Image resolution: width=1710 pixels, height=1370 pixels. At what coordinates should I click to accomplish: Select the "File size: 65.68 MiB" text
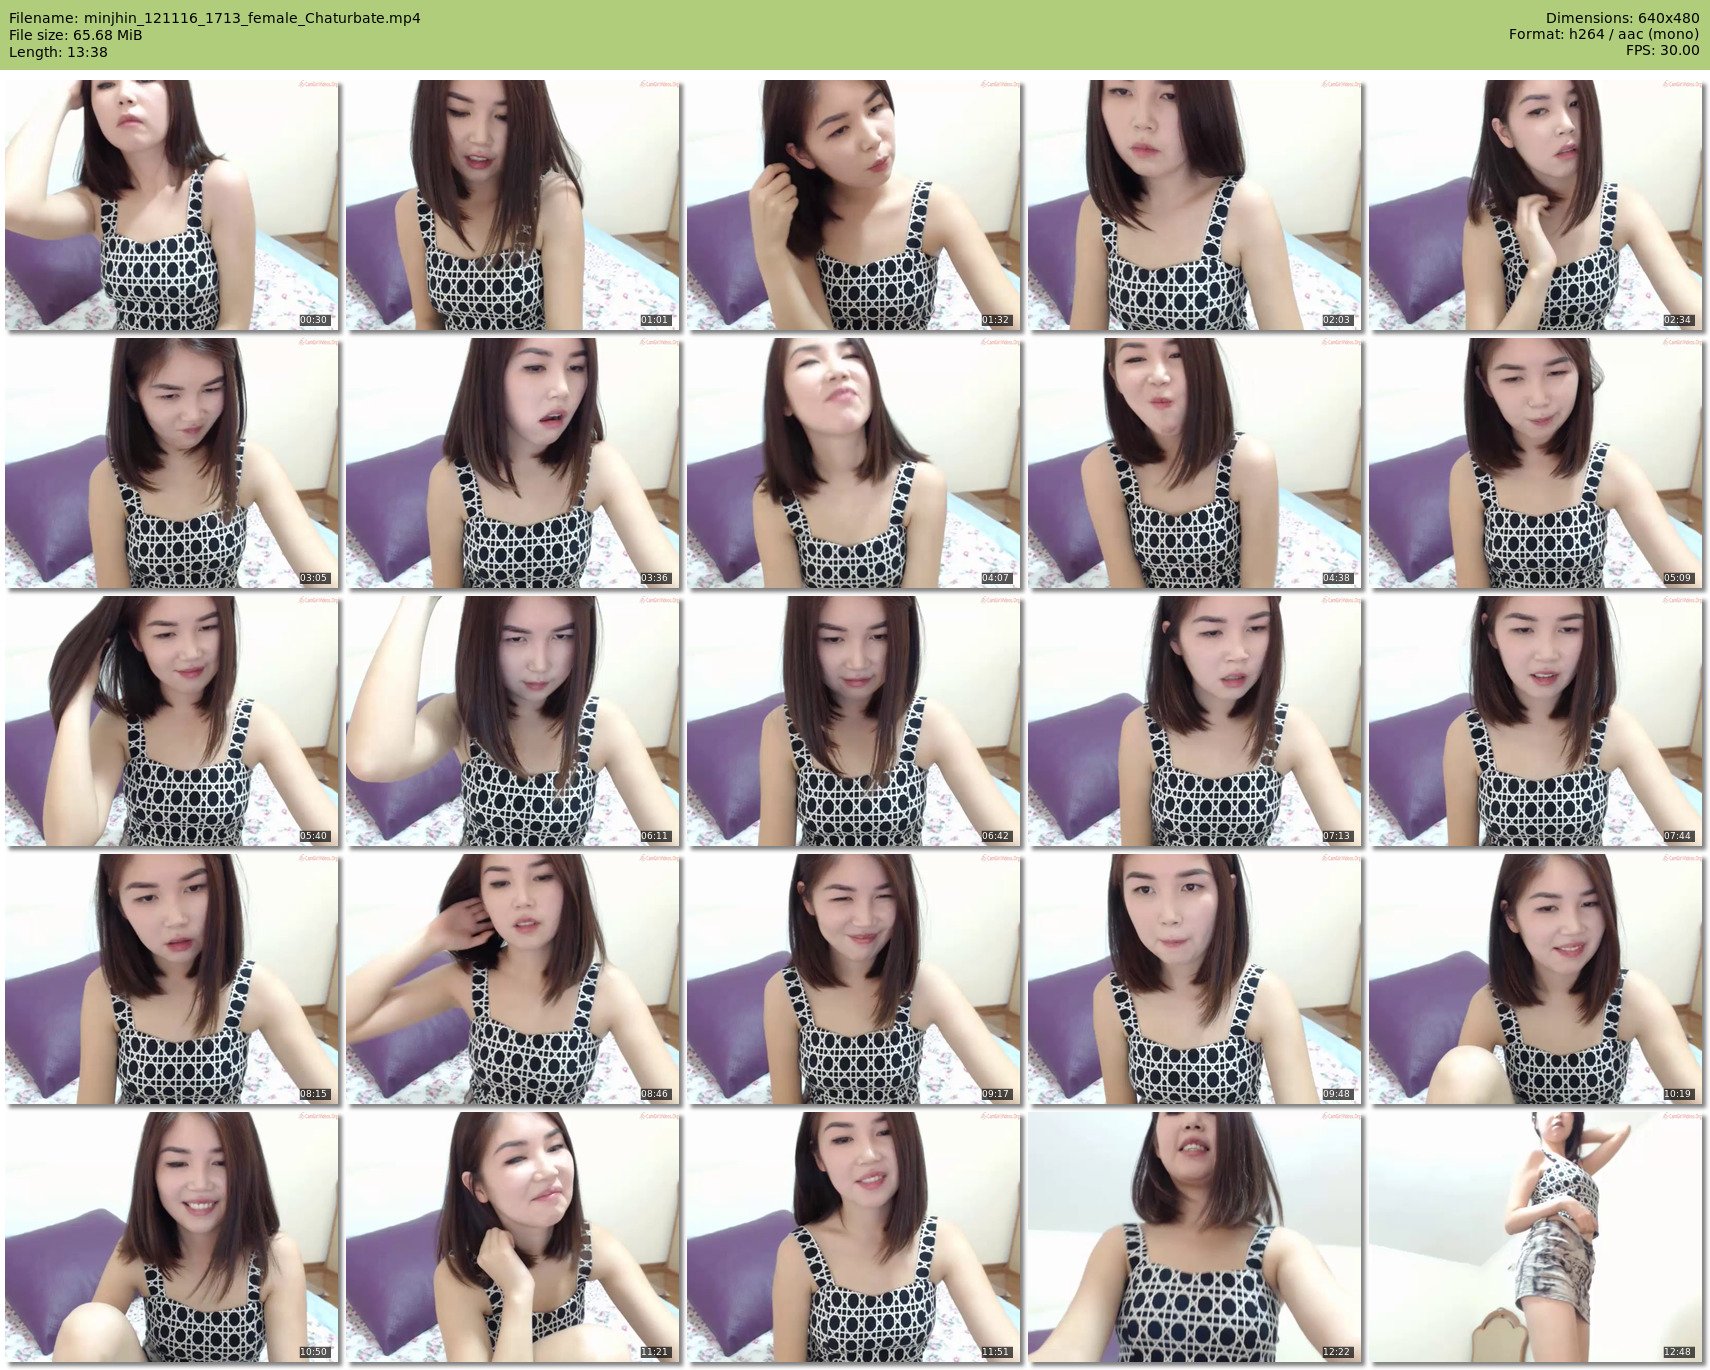[x=75, y=35]
